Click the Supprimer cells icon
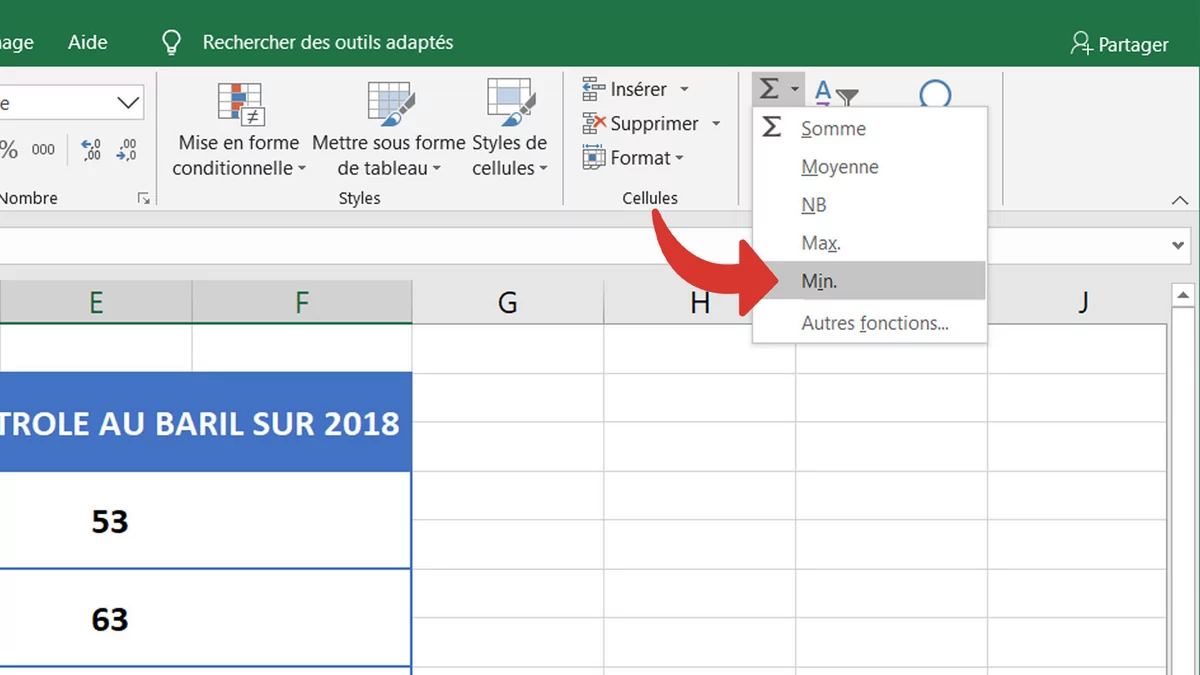Screen dimensions: 1200x675 [x=593, y=124]
